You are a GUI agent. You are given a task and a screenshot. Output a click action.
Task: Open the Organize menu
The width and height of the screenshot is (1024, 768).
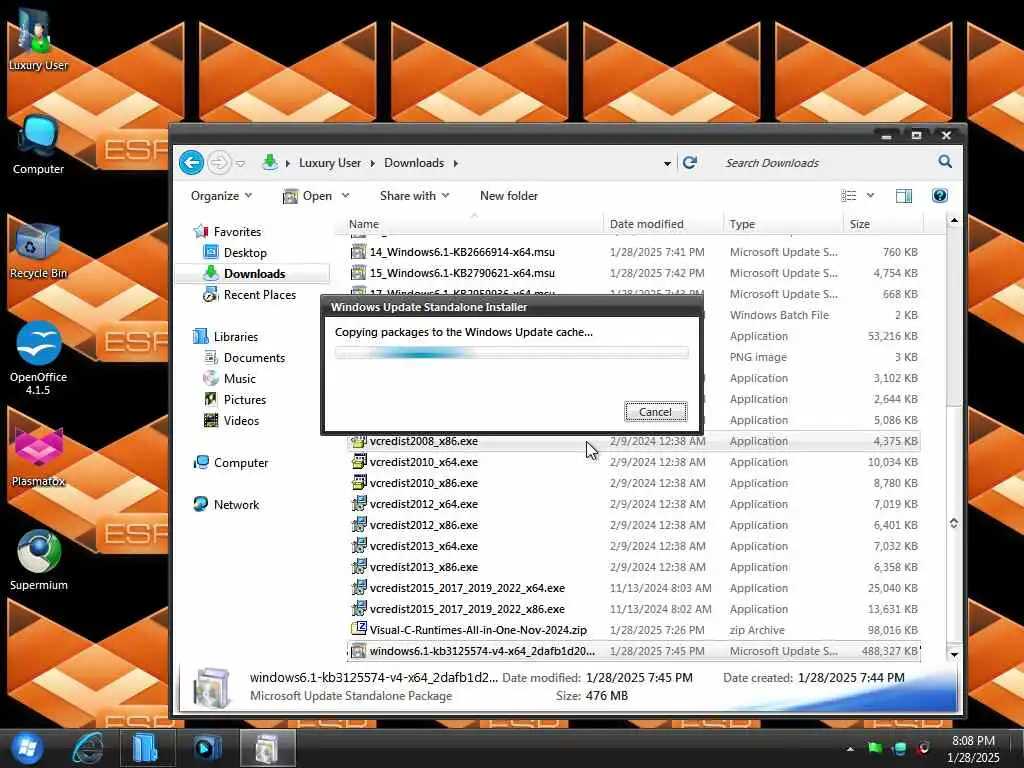pyautogui.click(x=221, y=196)
